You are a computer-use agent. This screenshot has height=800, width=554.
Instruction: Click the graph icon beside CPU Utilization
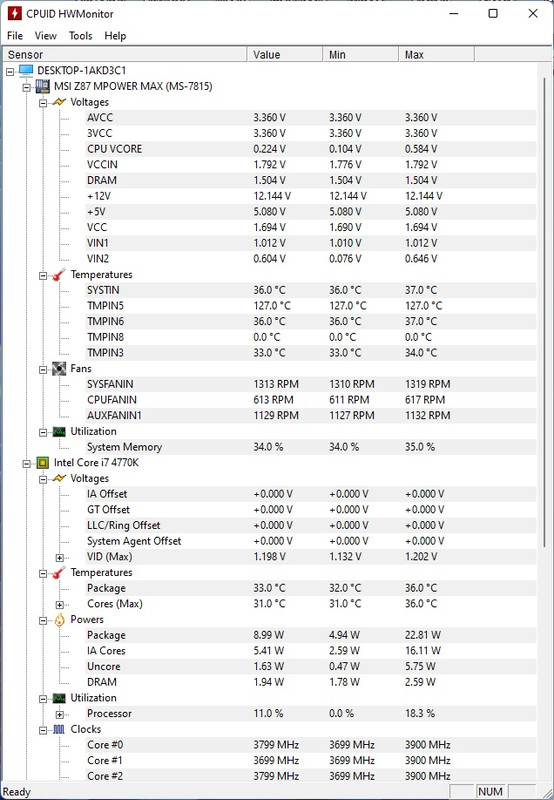(x=59, y=698)
